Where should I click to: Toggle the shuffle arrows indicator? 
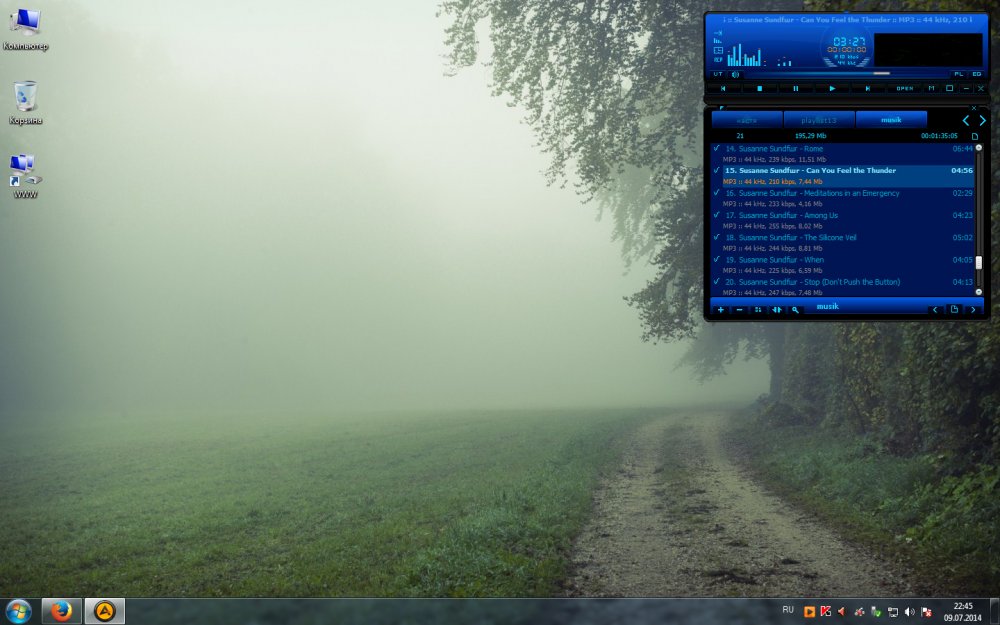[718, 33]
